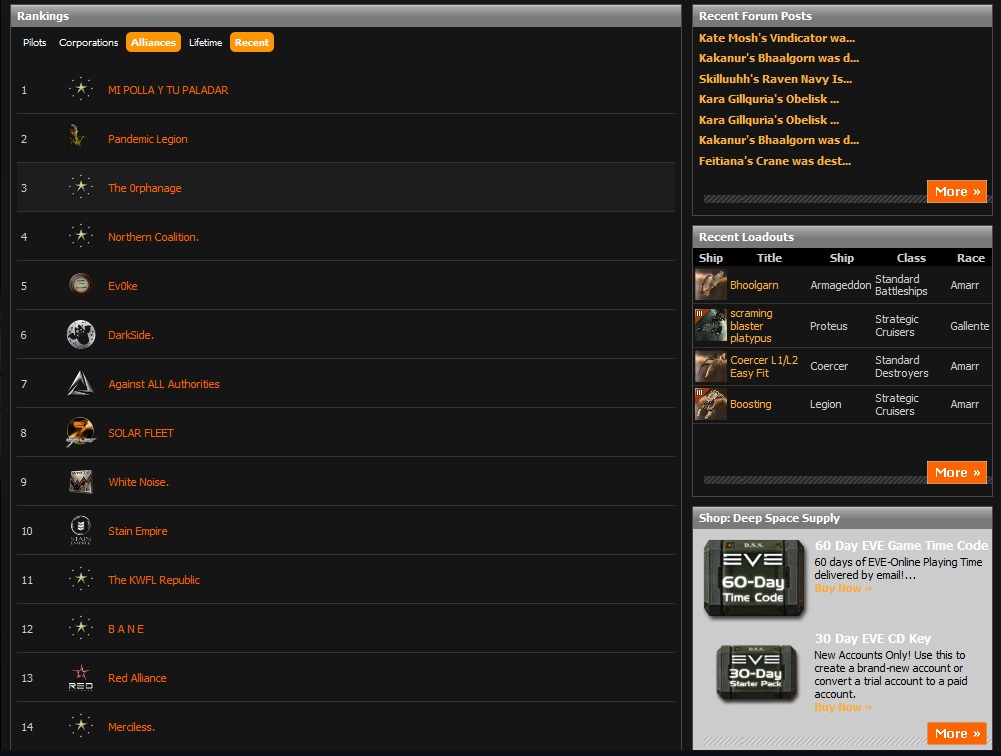The height and width of the screenshot is (756, 1001).
Task: Click the 60-Day Time Code product image
Action: coord(754,578)
